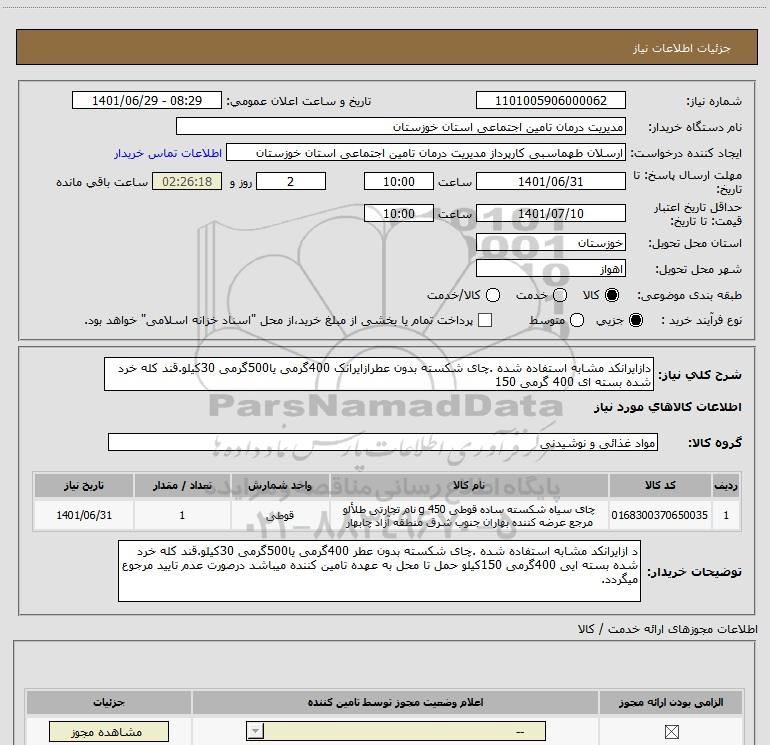The image size is (770, 745).
Task: Toggle Islamic treasury documents payment checkbox
Action: coord(485,320)
